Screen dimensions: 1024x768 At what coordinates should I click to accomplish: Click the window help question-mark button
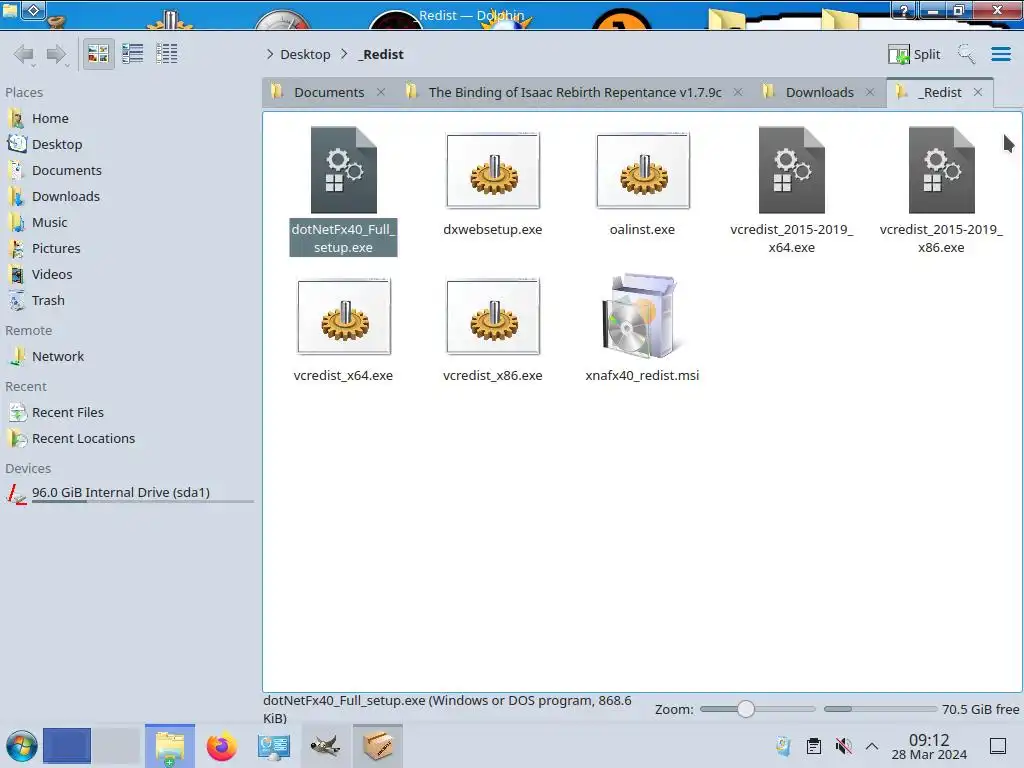[904, 10]
